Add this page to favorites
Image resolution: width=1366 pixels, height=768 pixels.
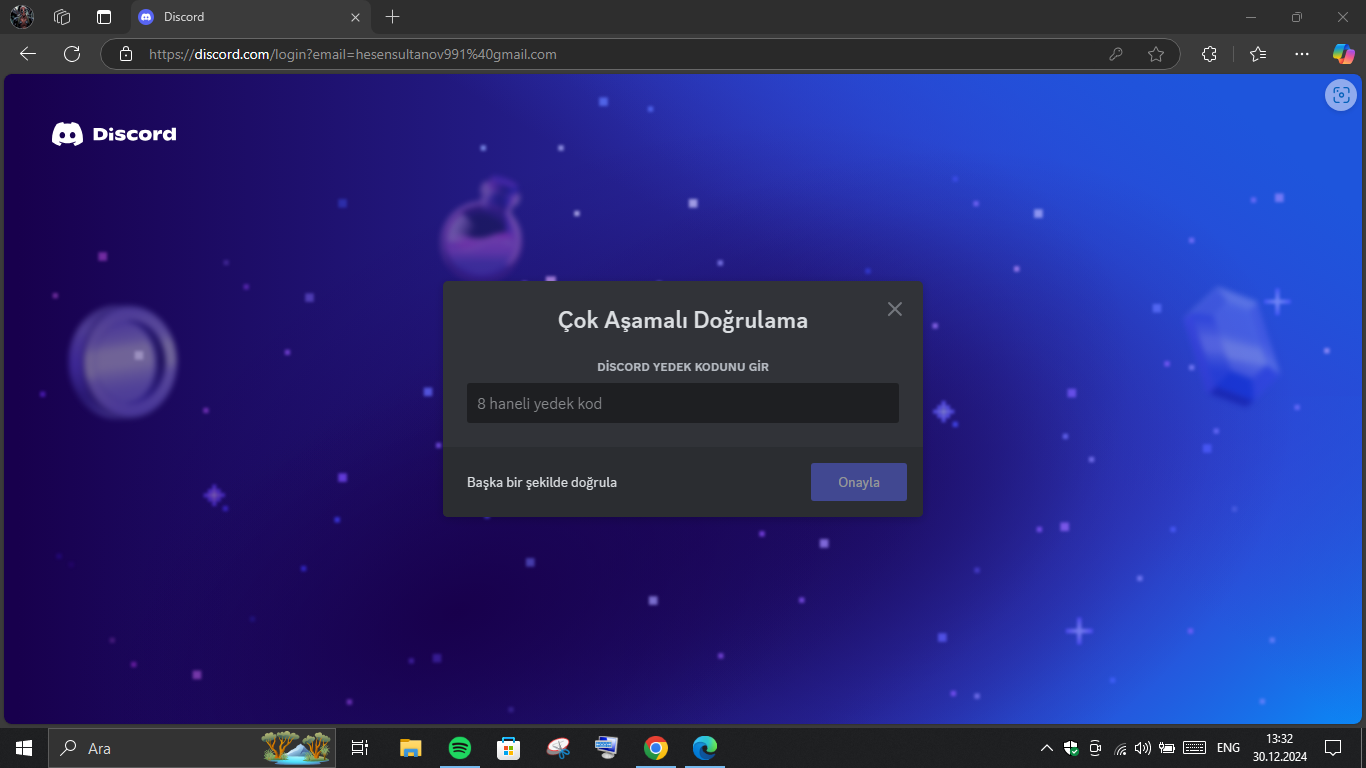coord(1156,54)
